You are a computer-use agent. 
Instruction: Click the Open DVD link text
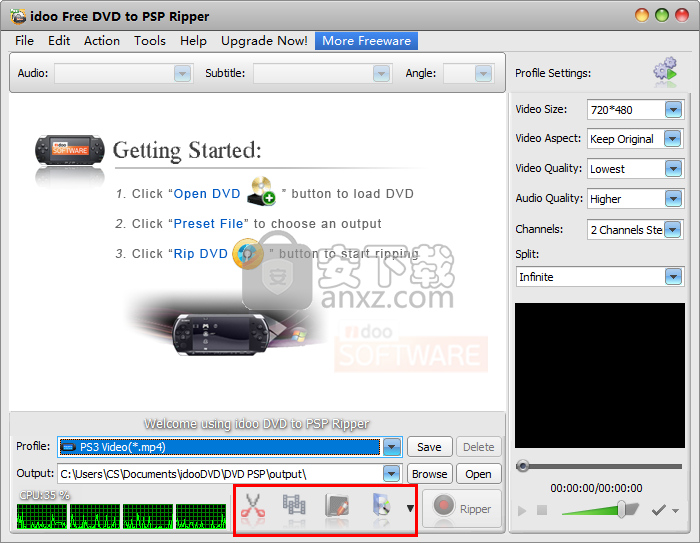207,194
